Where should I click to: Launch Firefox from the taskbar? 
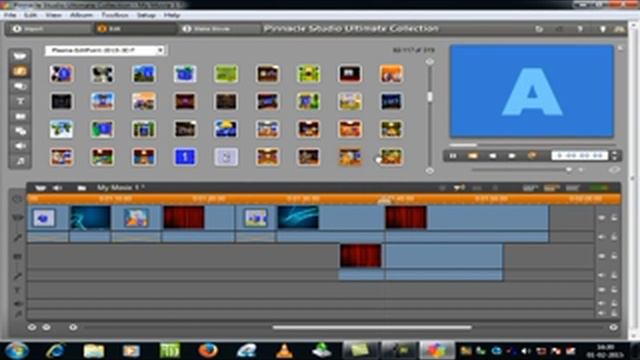coord(208,350)
